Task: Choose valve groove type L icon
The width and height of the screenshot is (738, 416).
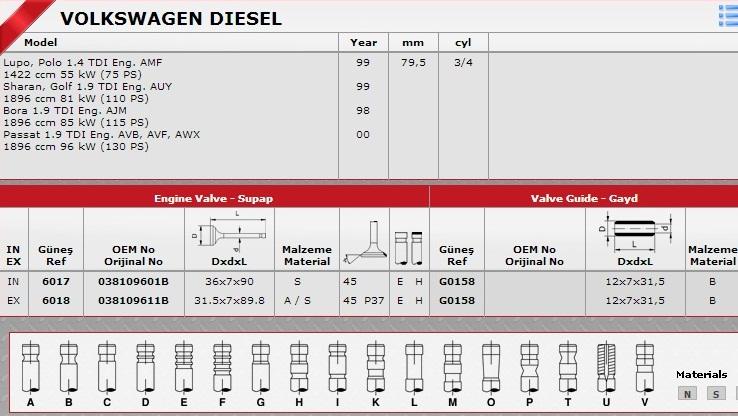Action: coord(414,368)
